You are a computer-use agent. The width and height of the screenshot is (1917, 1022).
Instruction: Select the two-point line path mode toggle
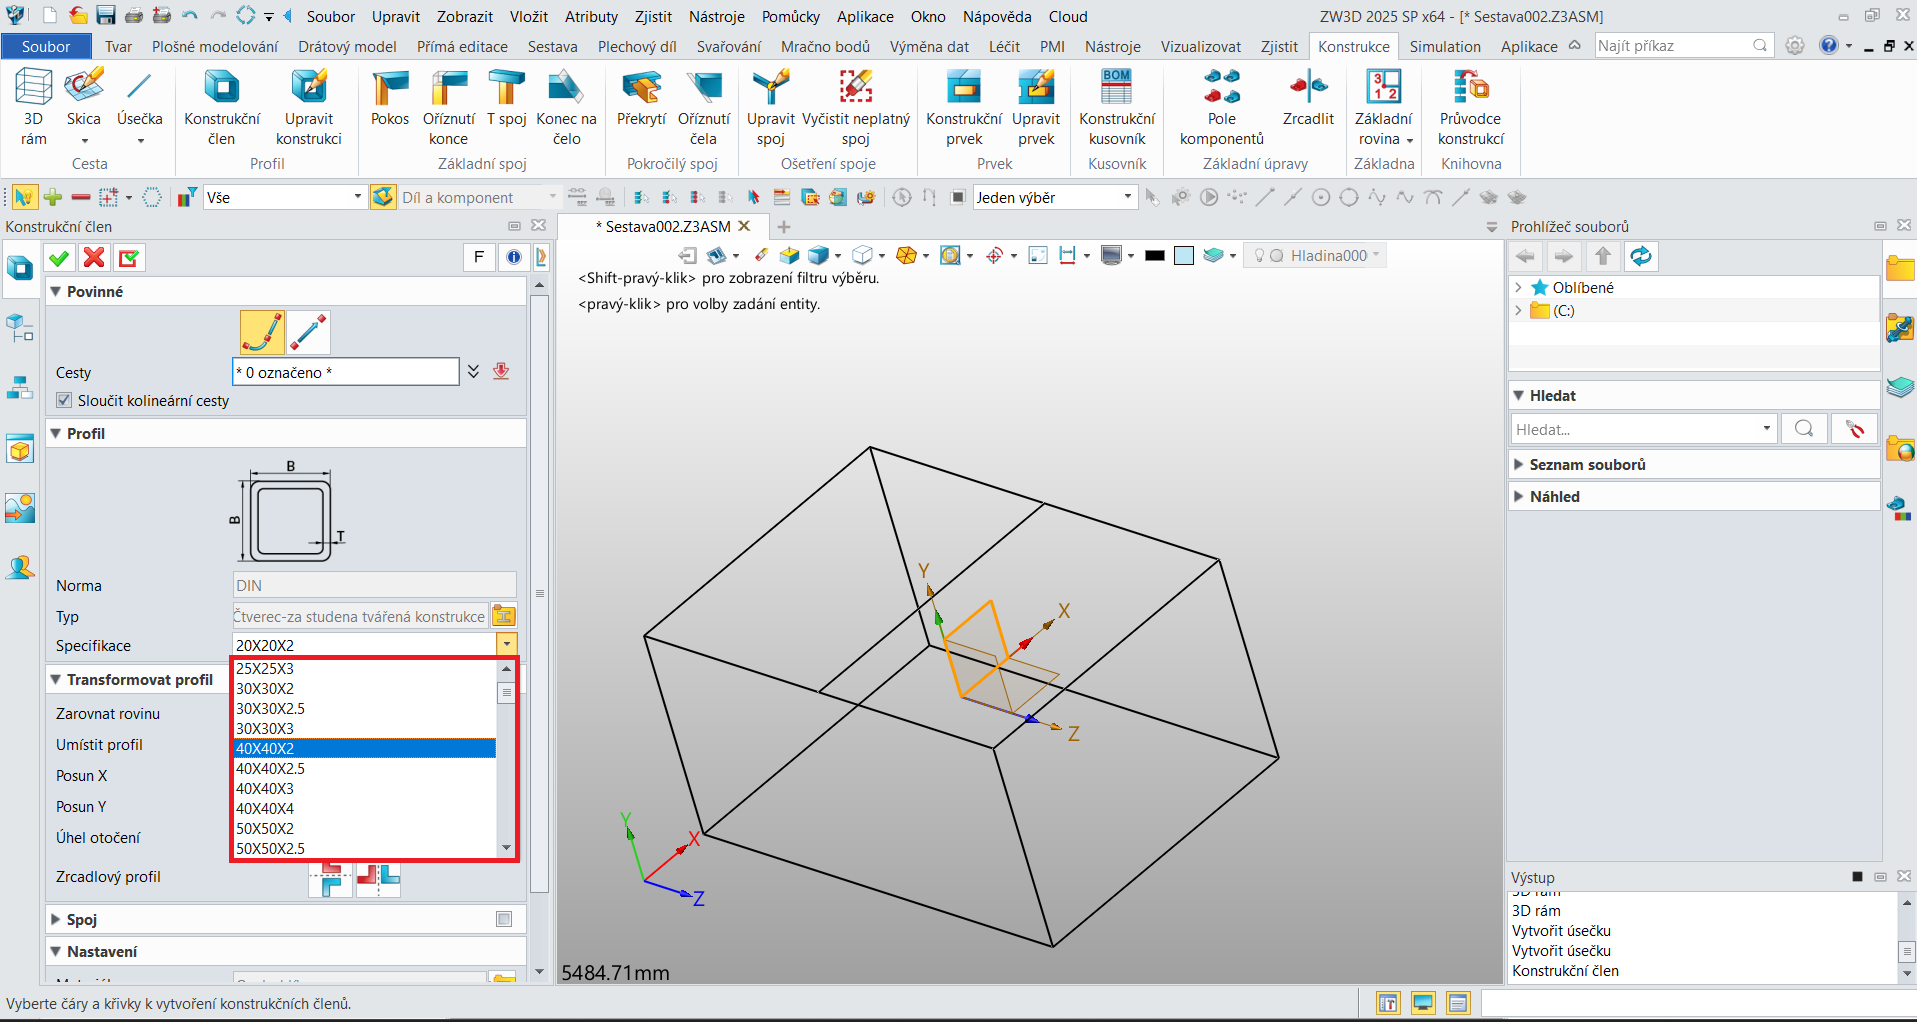click(308, 333)
